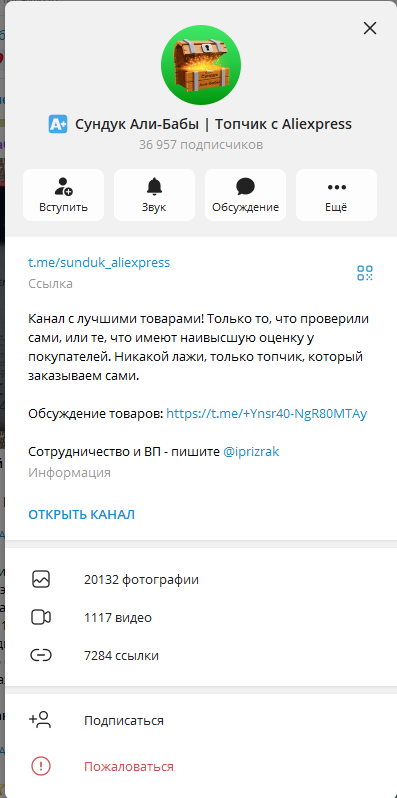This screenshot has height=798, width=397.
Task: Open the @iprizrak profile mention
Action: 251,452
